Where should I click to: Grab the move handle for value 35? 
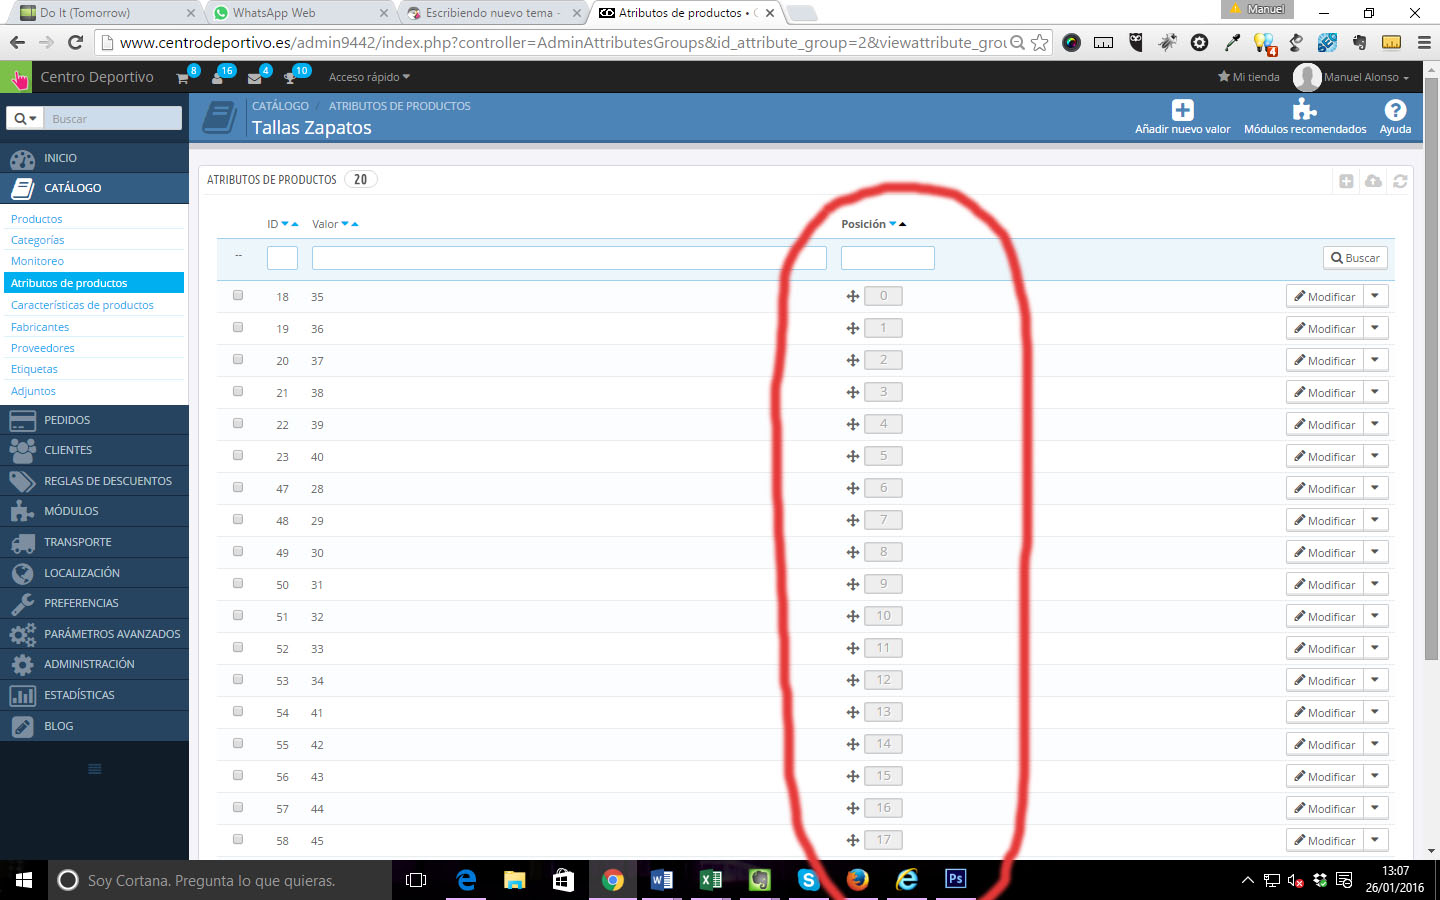point(853,296)
